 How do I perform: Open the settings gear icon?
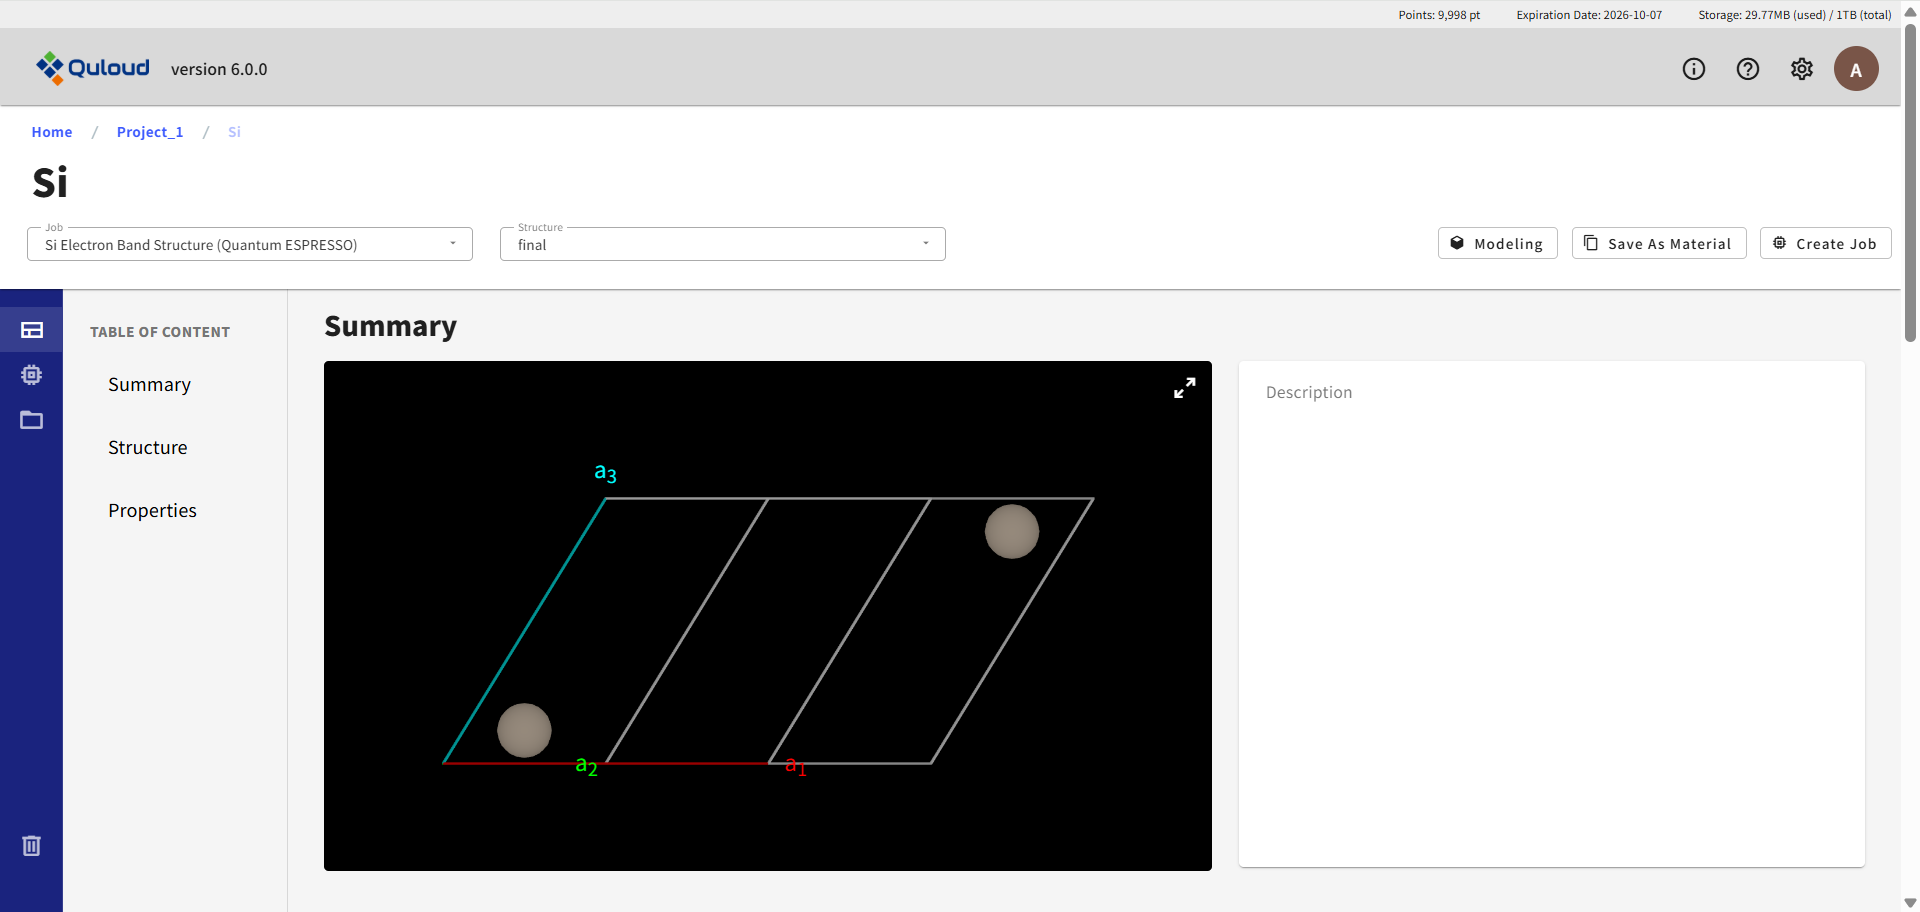pos(1801,69)
